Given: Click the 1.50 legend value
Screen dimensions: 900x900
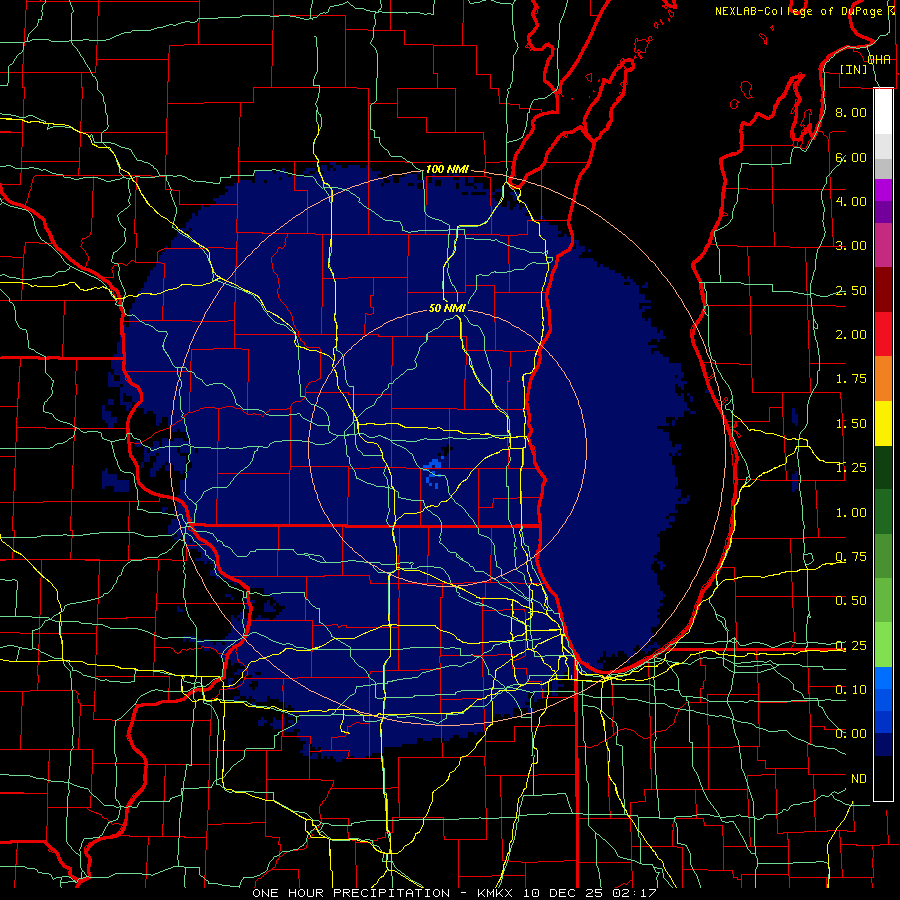Looking at the screenshot, I should tap(851, 424).
